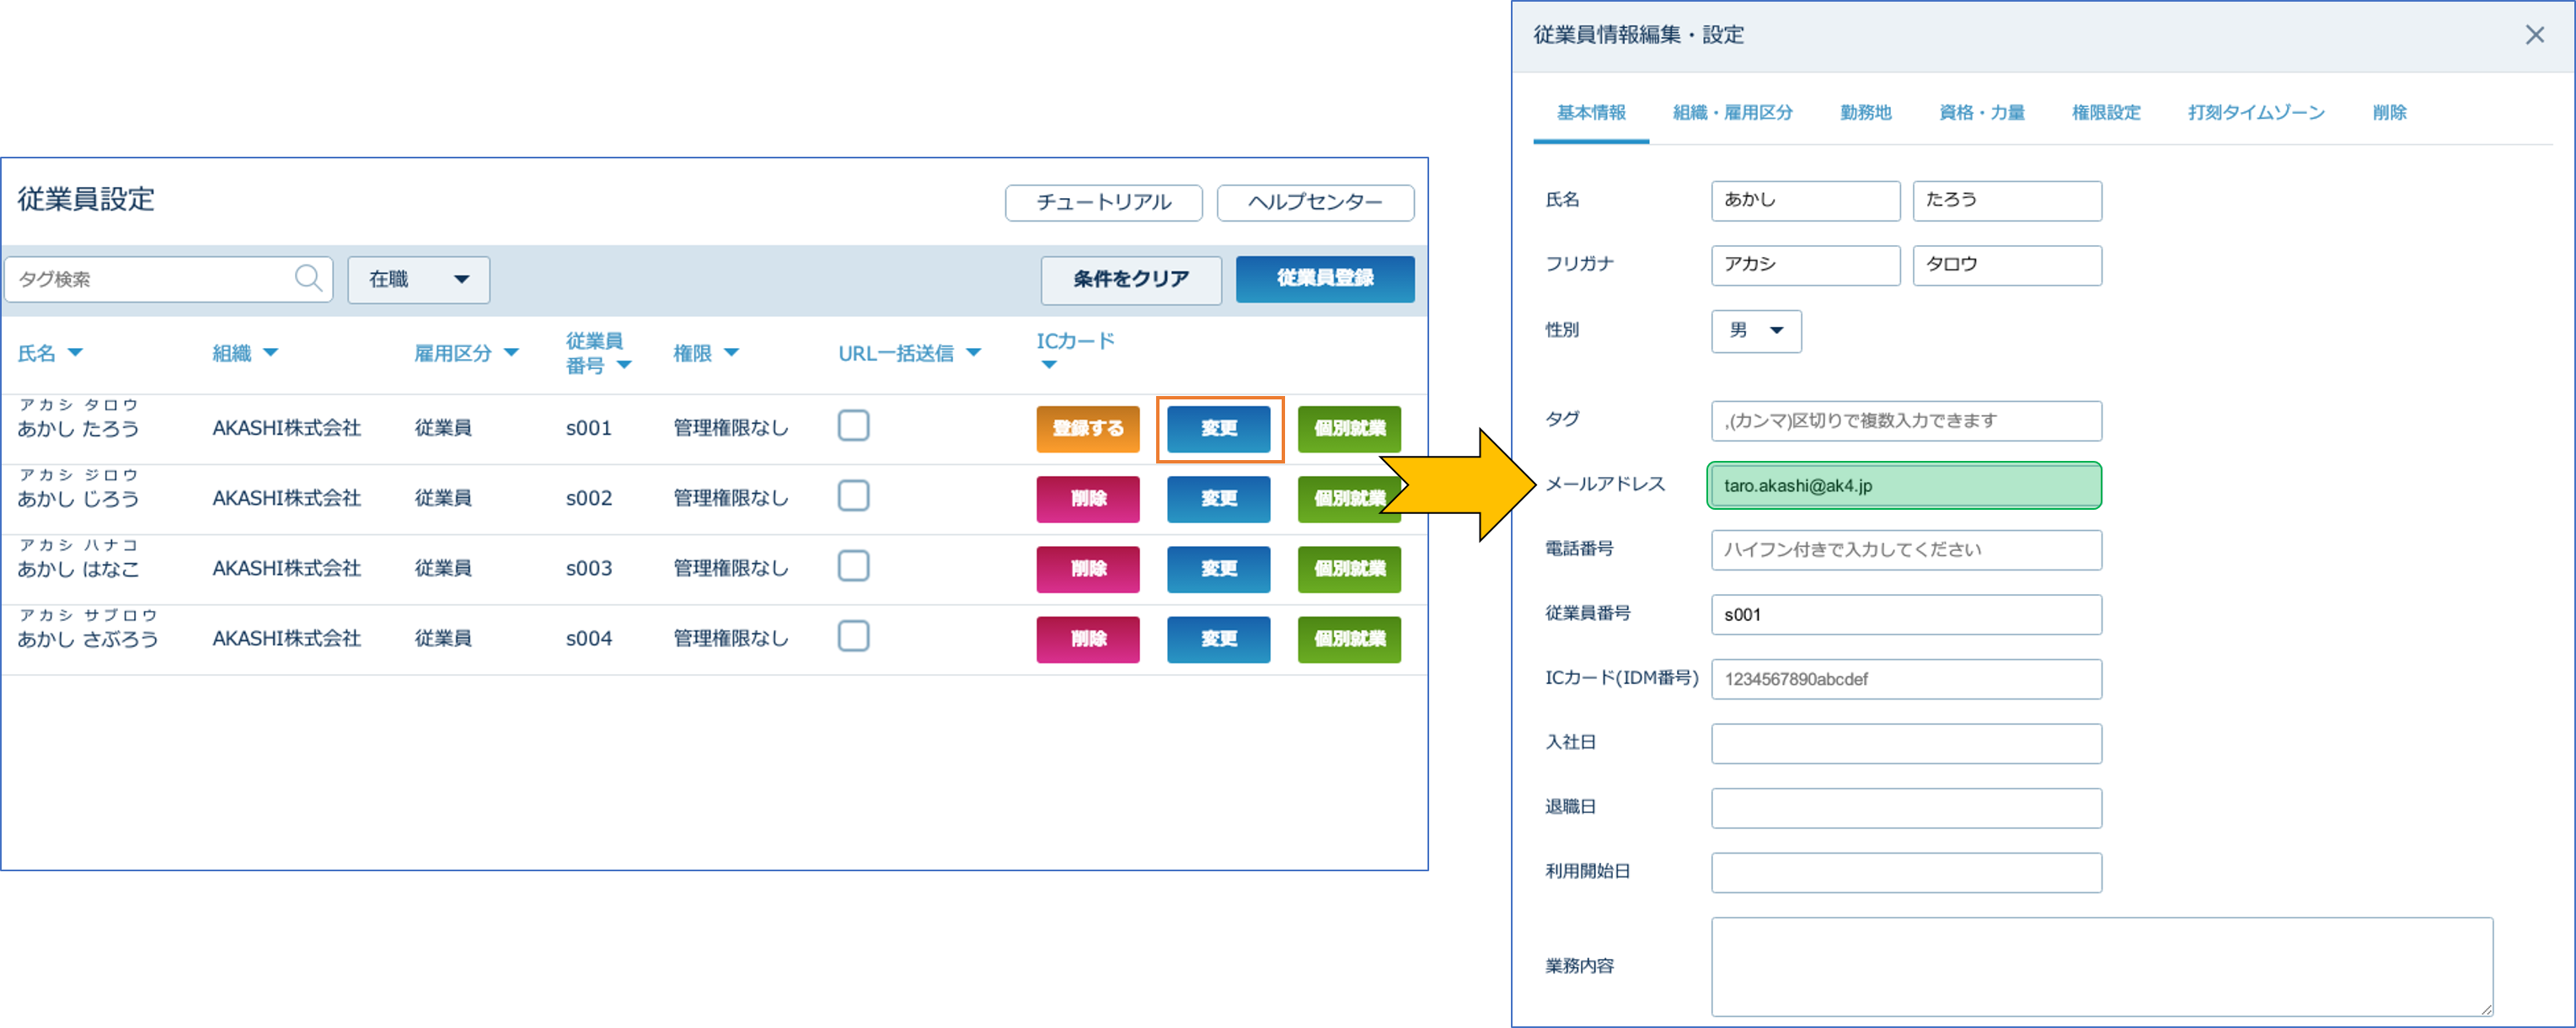Sort by 権限 column header
The image size is (2576, 1028).
click(705, 353)
